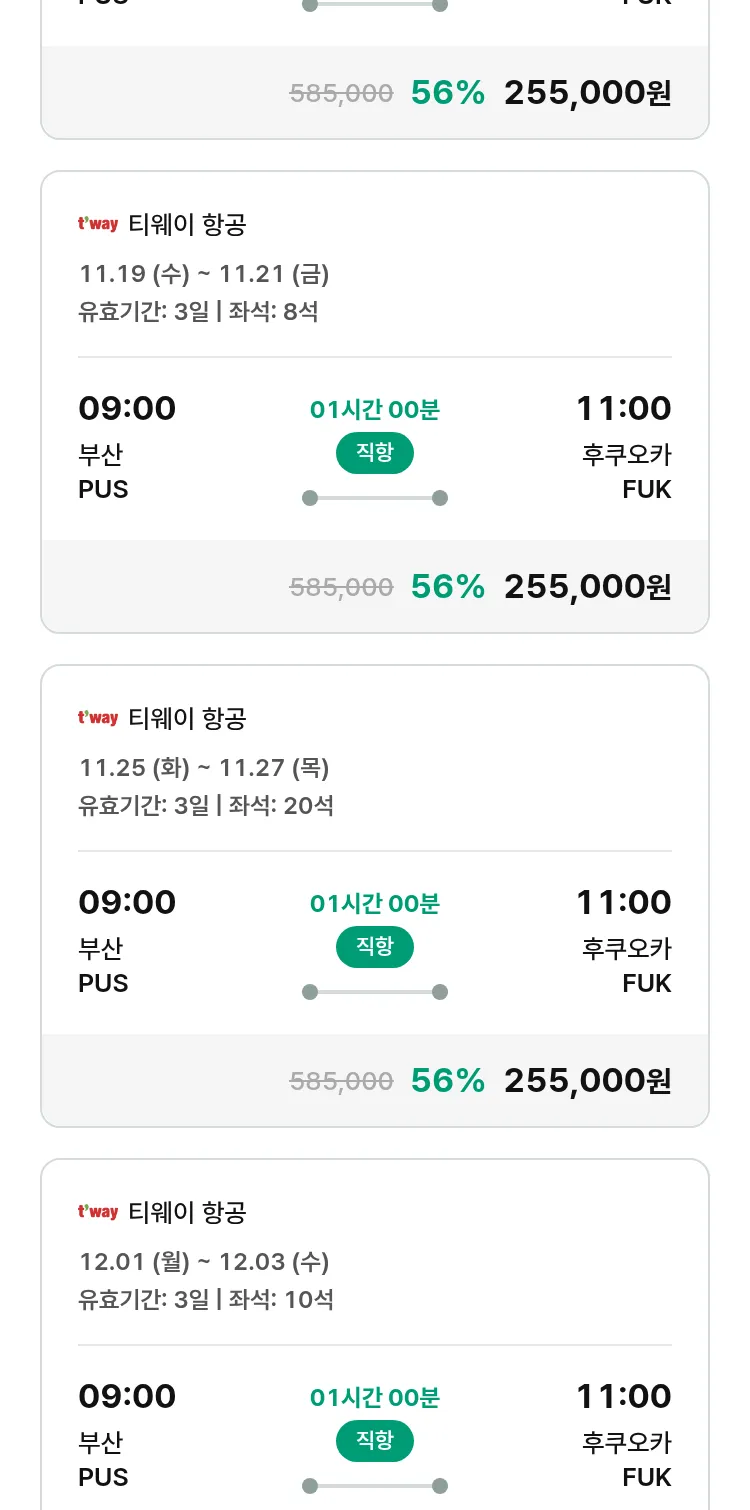Click the t'way logo on the 11.19 flight

click(98, 224)
